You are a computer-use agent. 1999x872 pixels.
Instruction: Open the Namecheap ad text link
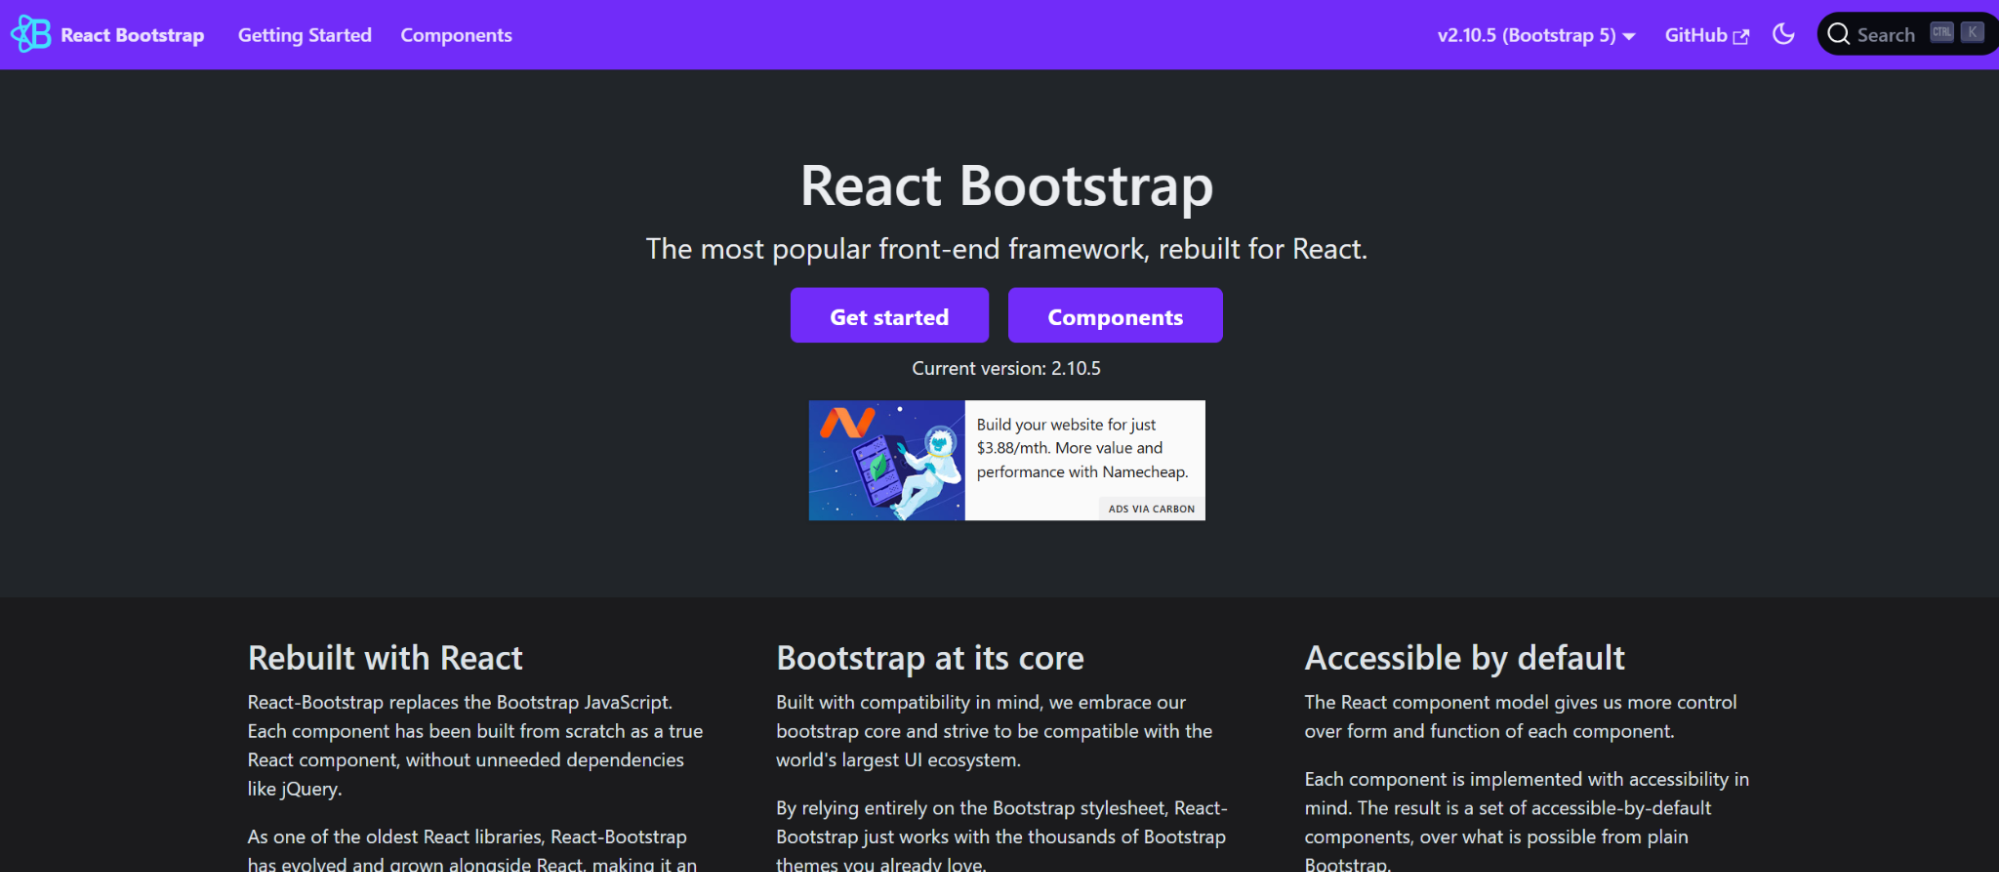1082,448
